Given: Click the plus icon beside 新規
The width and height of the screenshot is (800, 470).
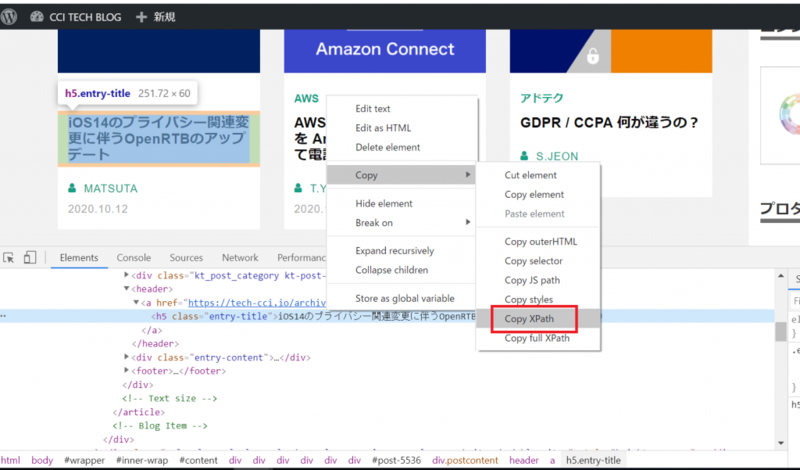Looking at the screenshot, I should tap(141, 17).
